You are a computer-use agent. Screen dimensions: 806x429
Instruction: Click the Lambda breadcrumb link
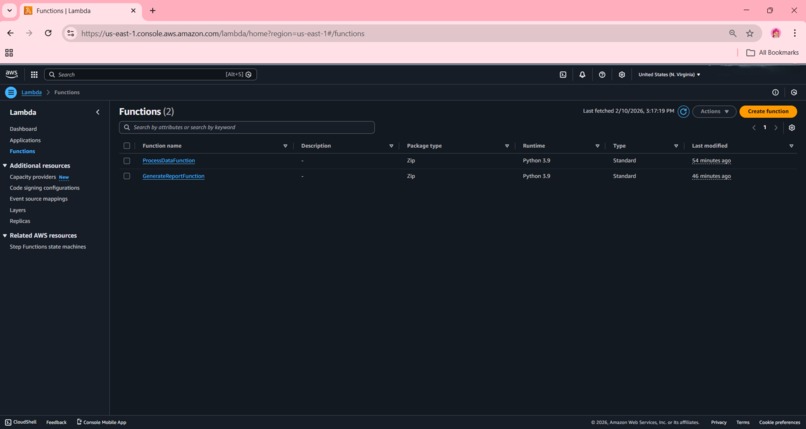tap(31, 92)
